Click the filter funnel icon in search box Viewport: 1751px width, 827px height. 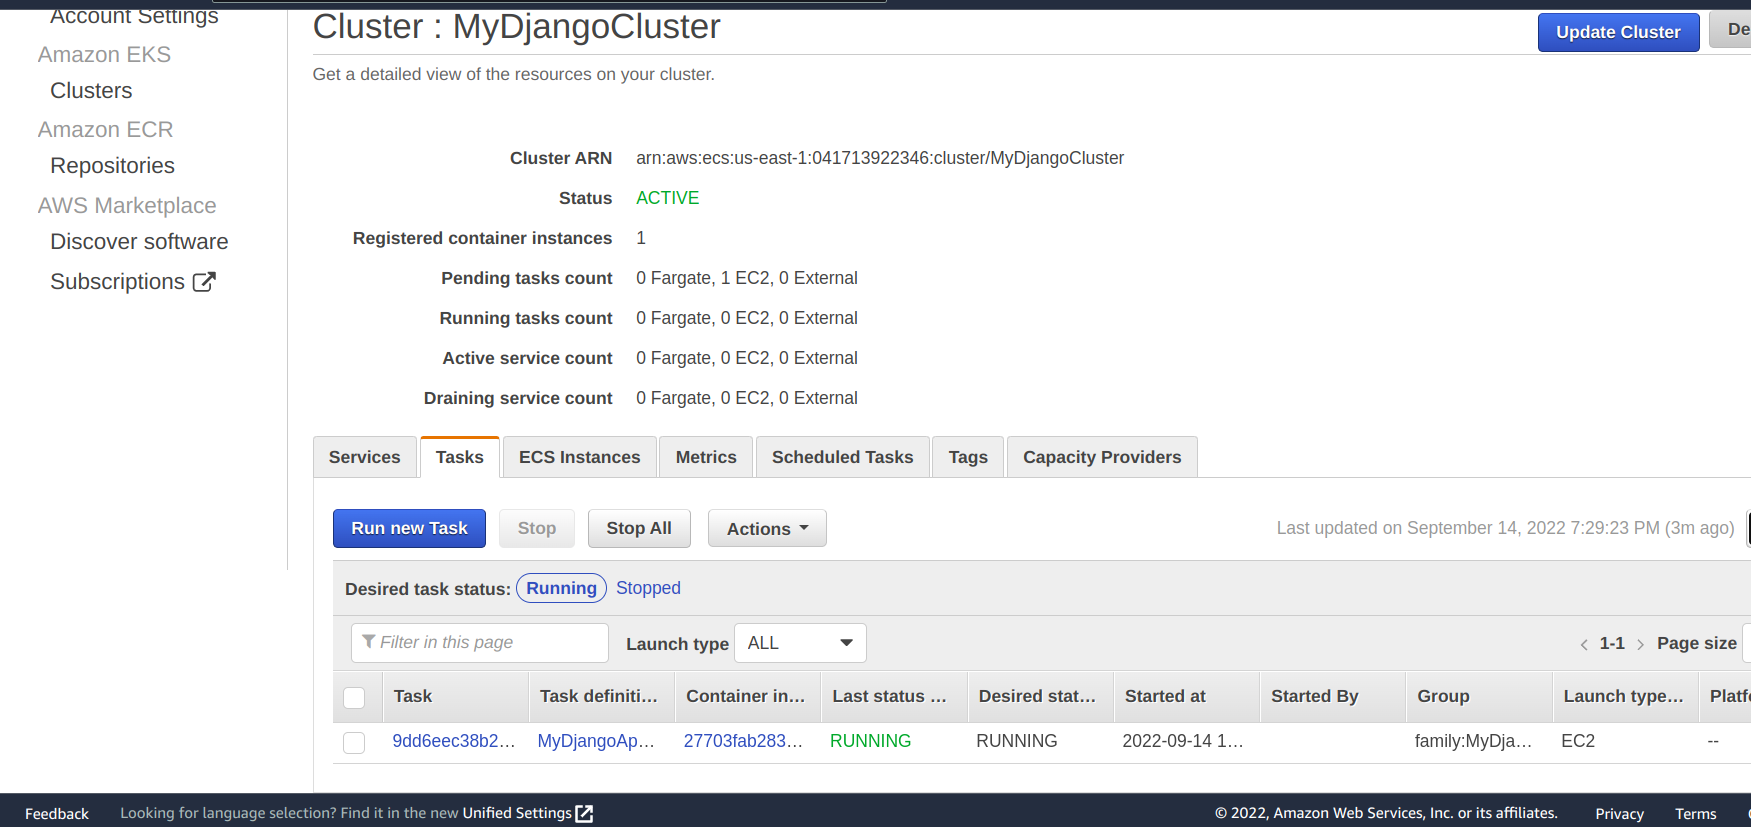click(x=369, y=642)
